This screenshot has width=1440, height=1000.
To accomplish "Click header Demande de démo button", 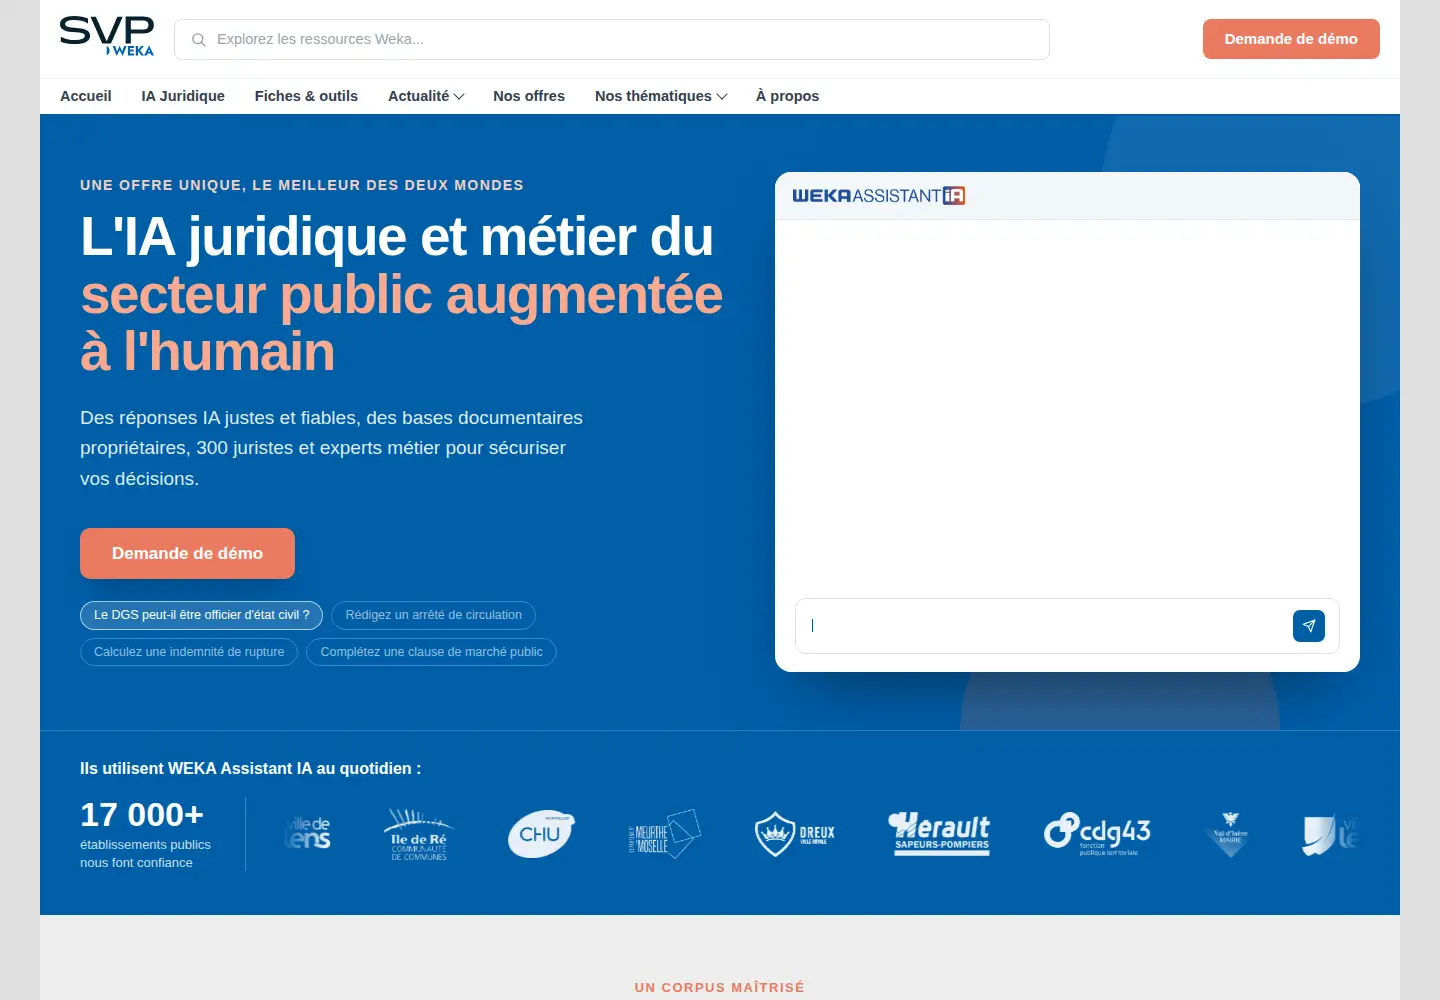I will click(1291, 39).
